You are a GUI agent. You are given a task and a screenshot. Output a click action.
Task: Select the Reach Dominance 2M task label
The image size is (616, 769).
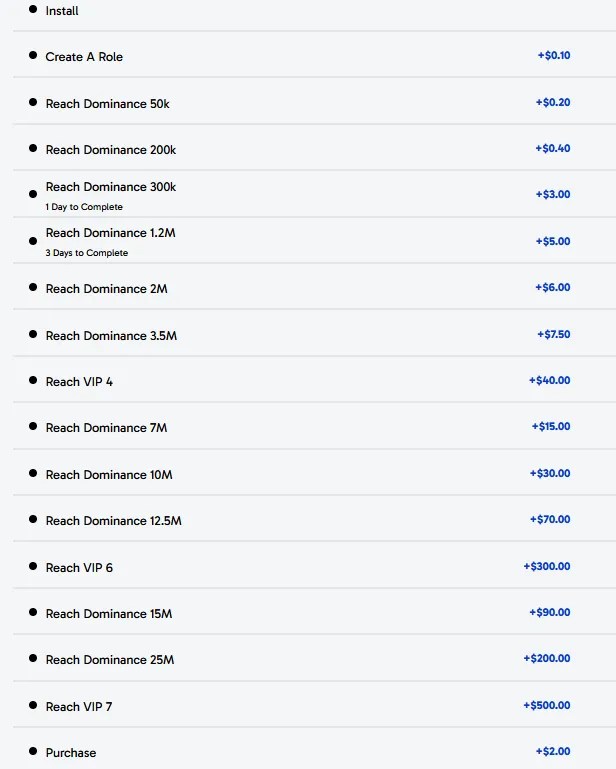(x=106, y=289)
